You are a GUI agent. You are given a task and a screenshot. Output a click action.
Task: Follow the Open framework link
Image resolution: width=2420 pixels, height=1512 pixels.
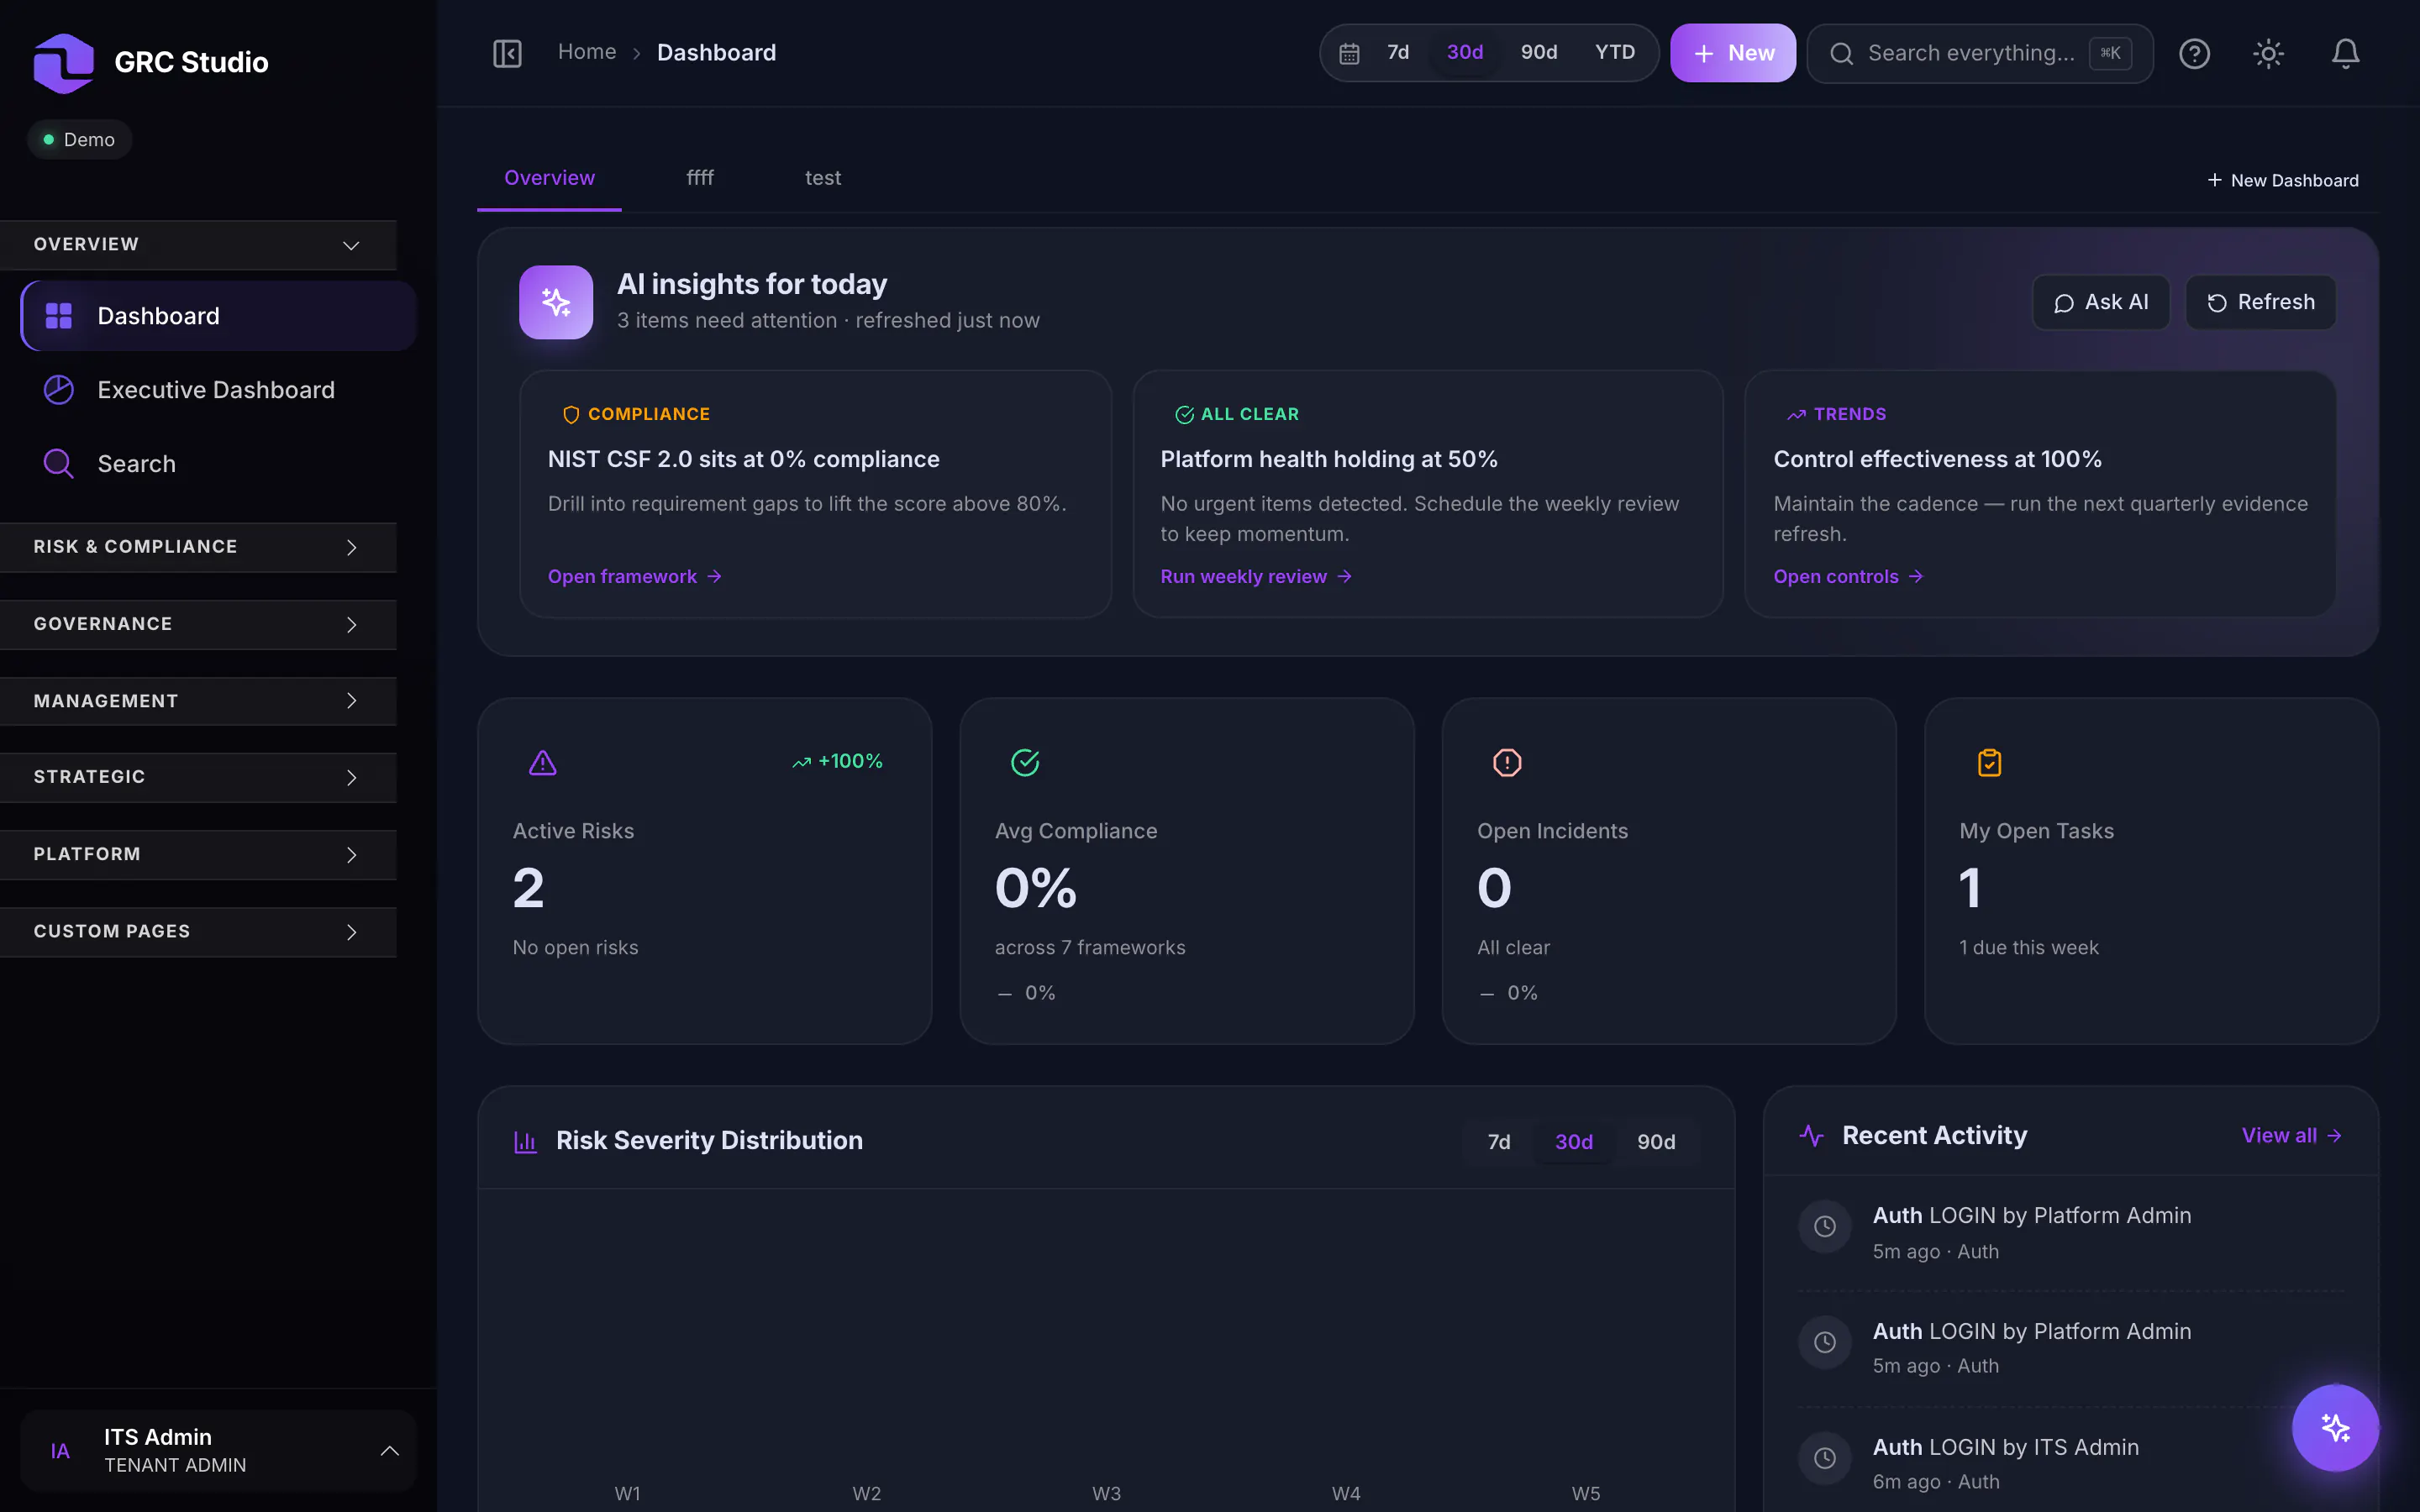pos(635,577)
